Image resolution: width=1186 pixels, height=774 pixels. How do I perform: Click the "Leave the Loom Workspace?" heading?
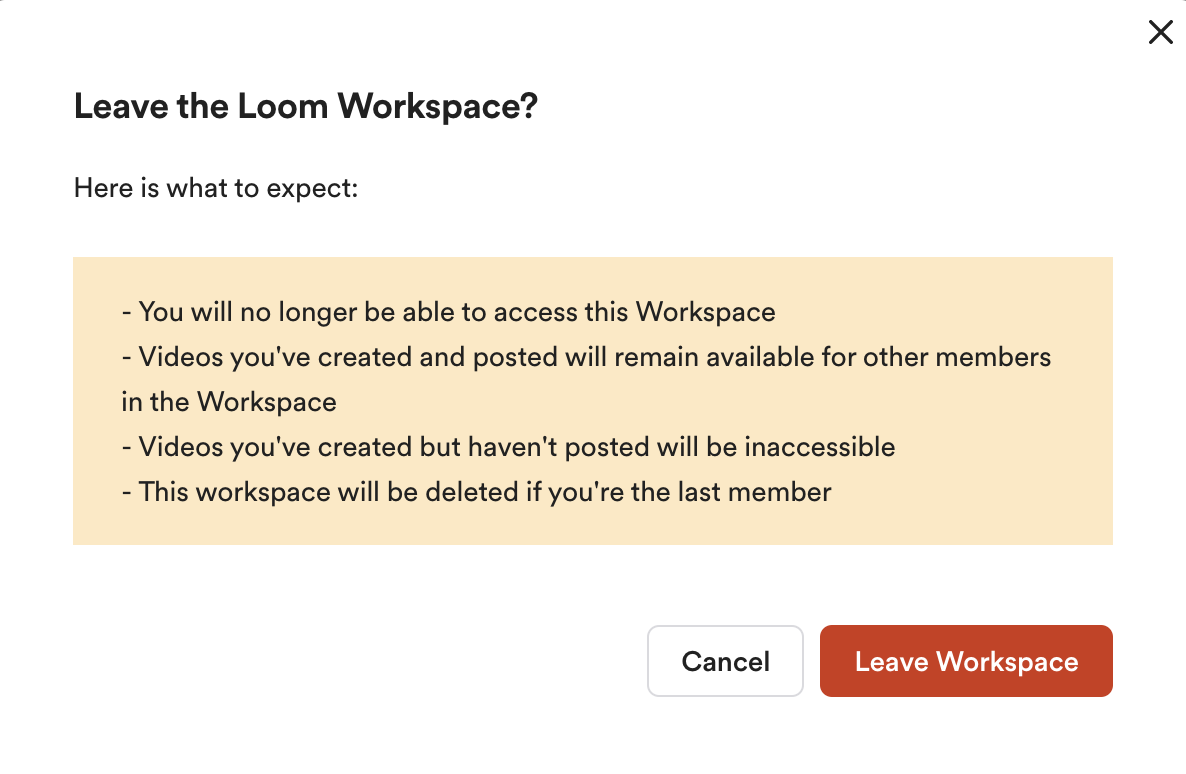tap(306, 107)
